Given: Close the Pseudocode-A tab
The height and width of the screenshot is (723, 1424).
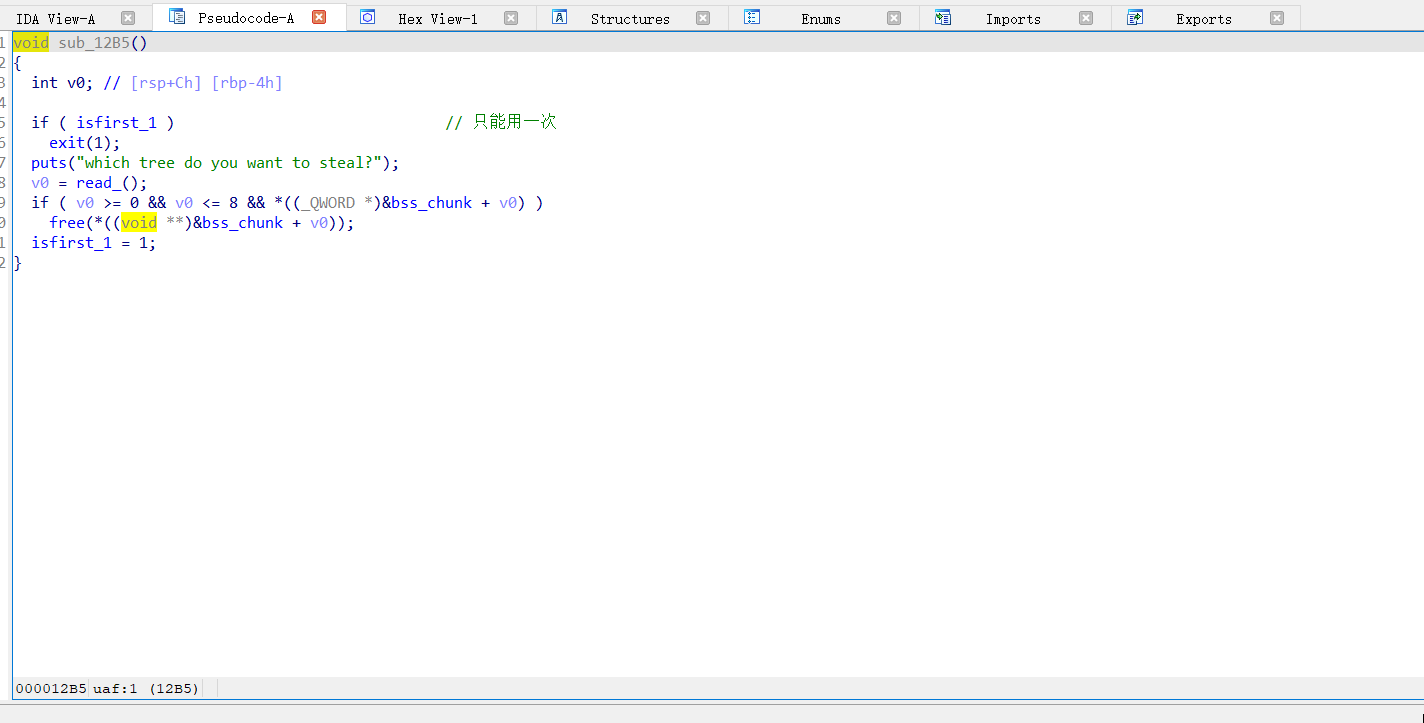Looking at the screenshot, I should [319, 17].
